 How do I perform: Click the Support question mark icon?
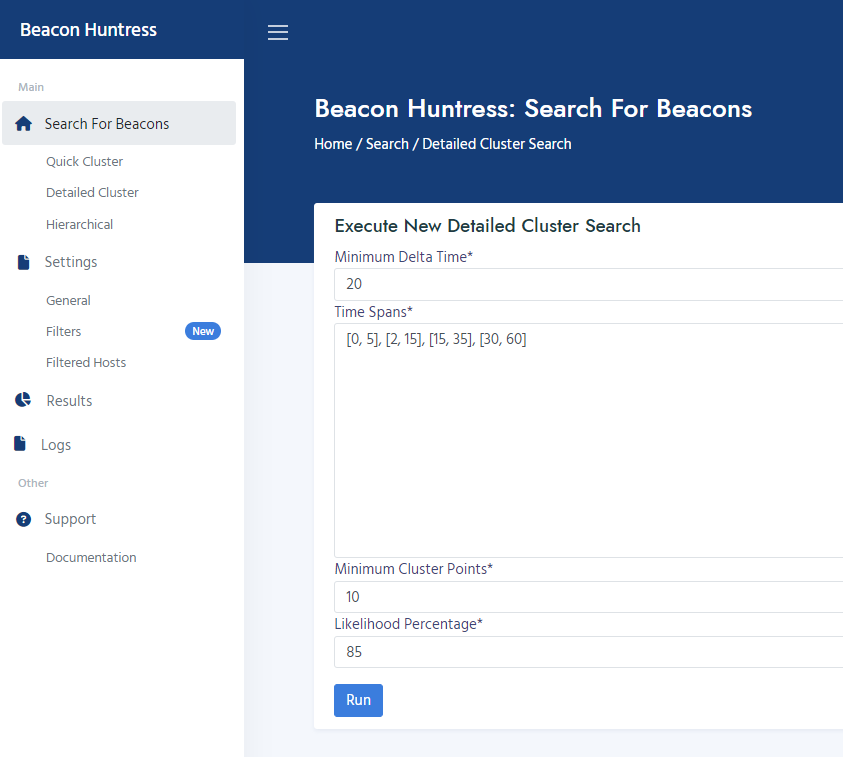(23, 519)
